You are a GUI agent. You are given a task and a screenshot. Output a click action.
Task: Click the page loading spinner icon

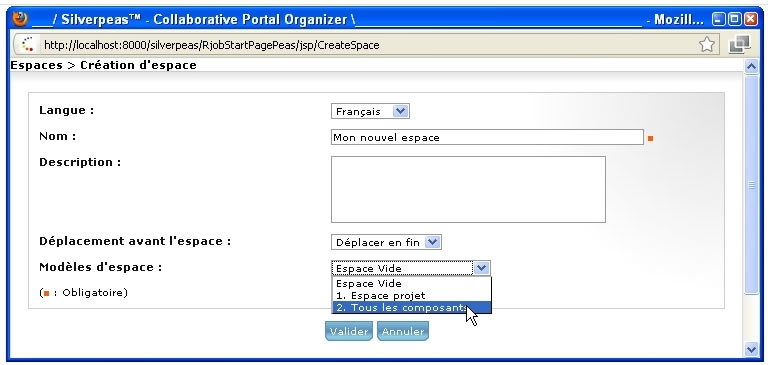click(x=27, y=44)
